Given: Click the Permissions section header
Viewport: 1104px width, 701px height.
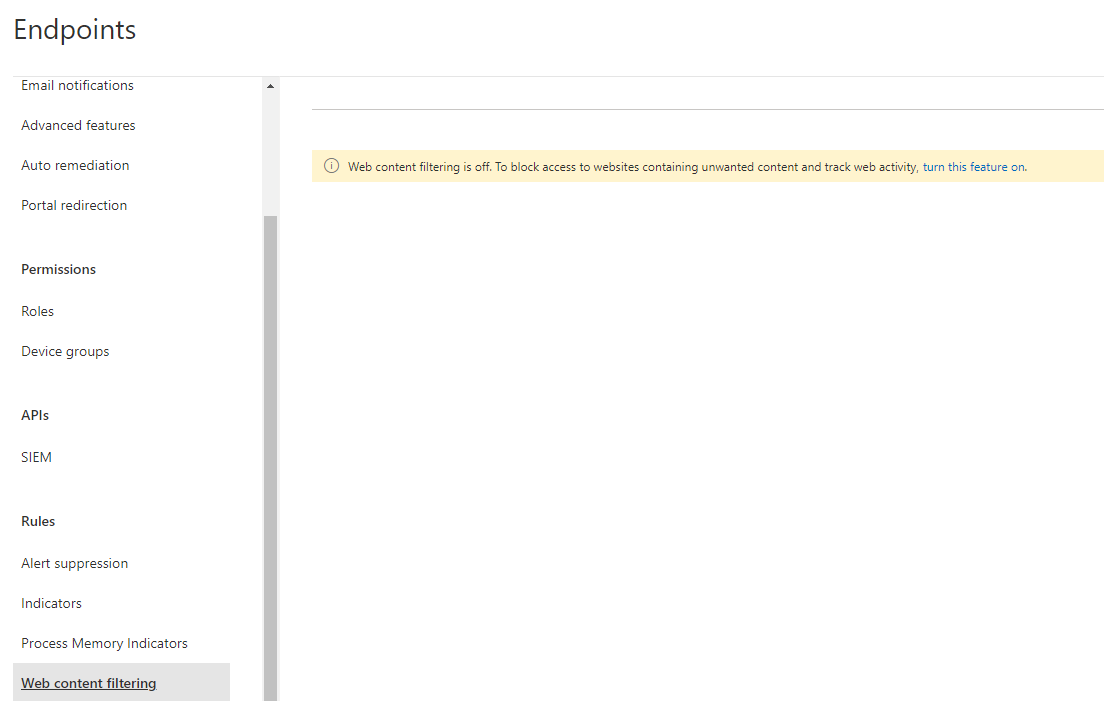Looking at the screenshot, I should (58, 269).
